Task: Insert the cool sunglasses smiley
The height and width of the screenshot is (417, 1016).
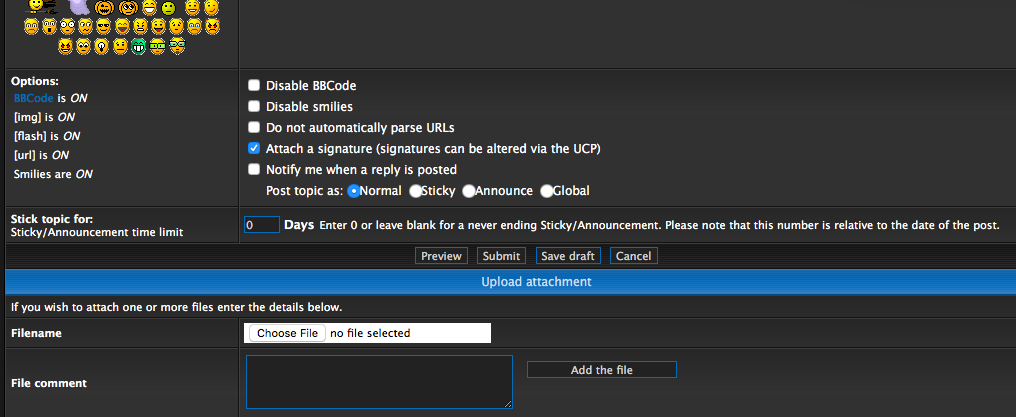Action: point(103,26)
